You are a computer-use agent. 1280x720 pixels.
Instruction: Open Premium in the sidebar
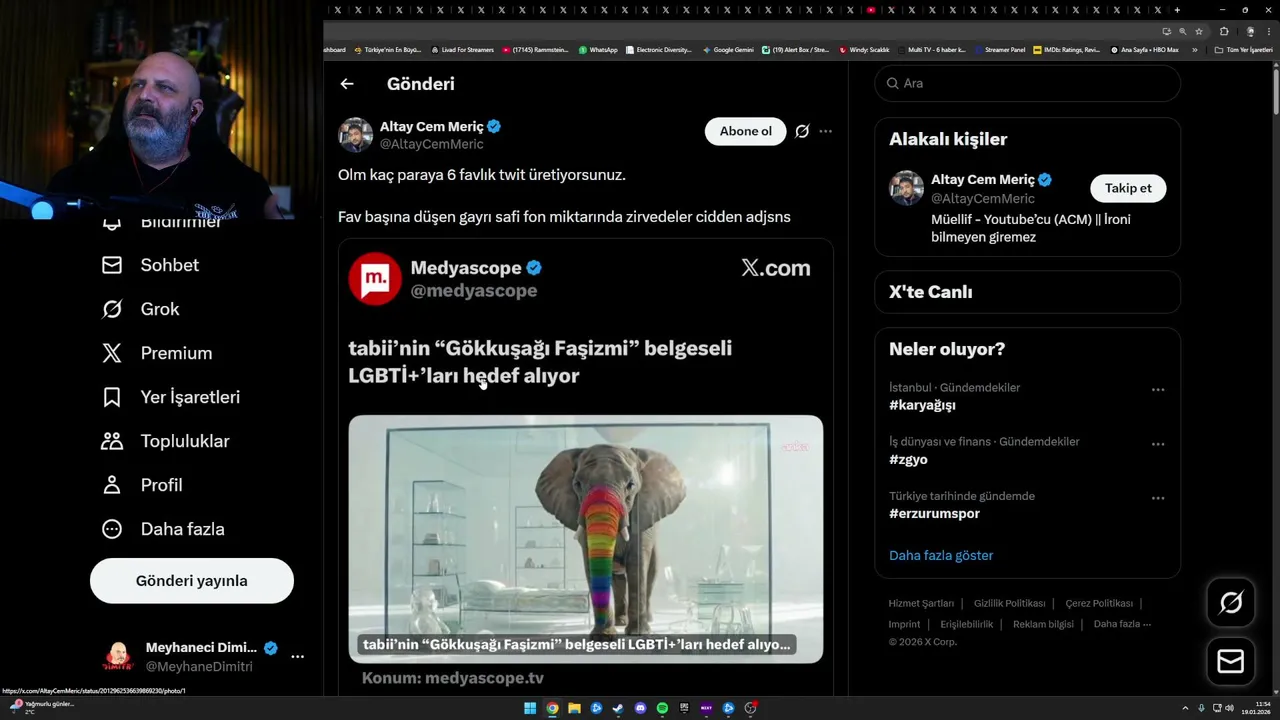click(157, 353)
